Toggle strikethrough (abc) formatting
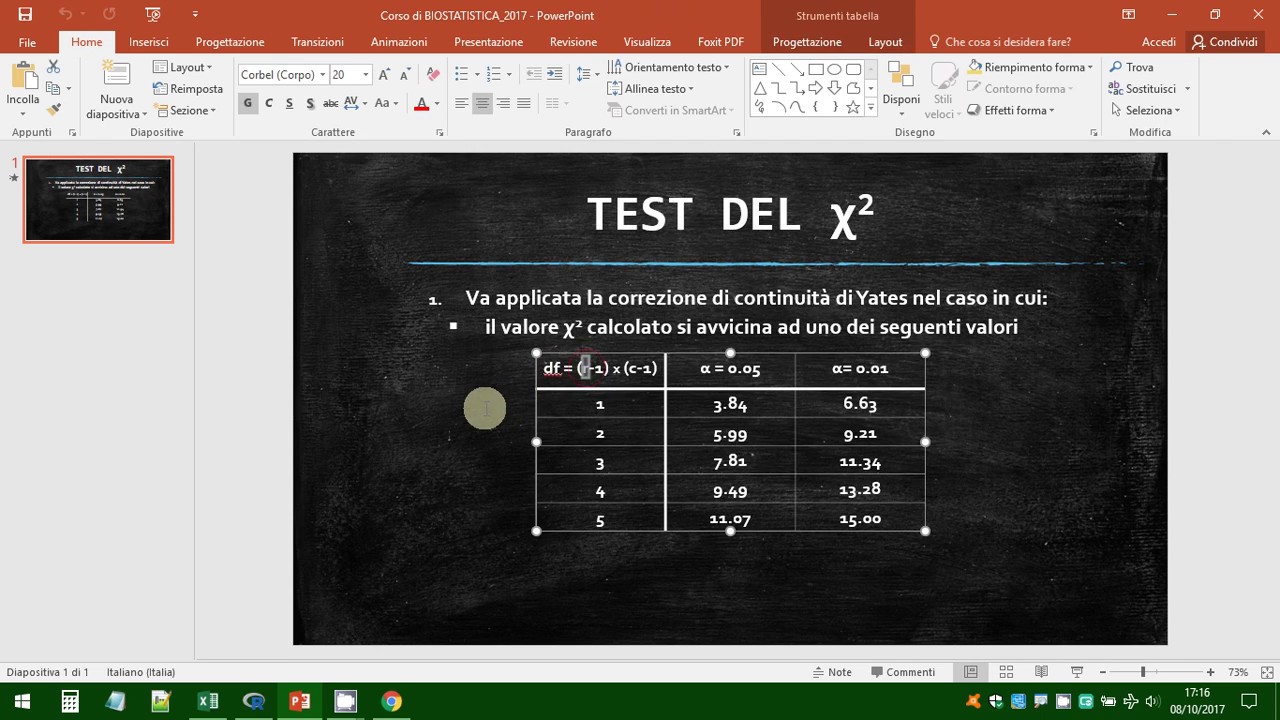The image size is (1280, 720). point(331,103)
